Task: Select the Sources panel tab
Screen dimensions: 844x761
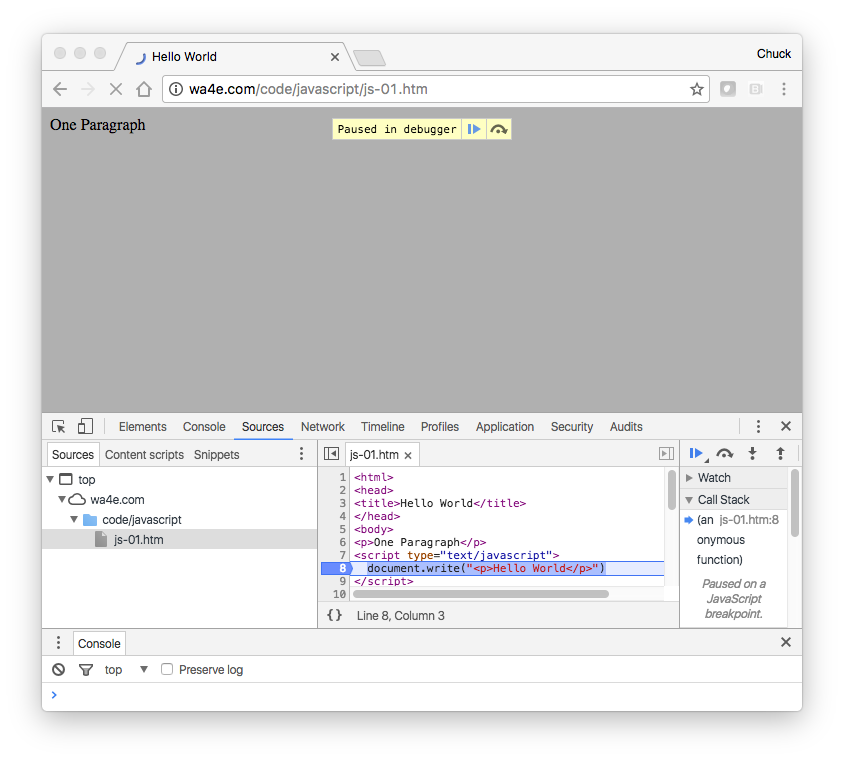Action: 263,426
